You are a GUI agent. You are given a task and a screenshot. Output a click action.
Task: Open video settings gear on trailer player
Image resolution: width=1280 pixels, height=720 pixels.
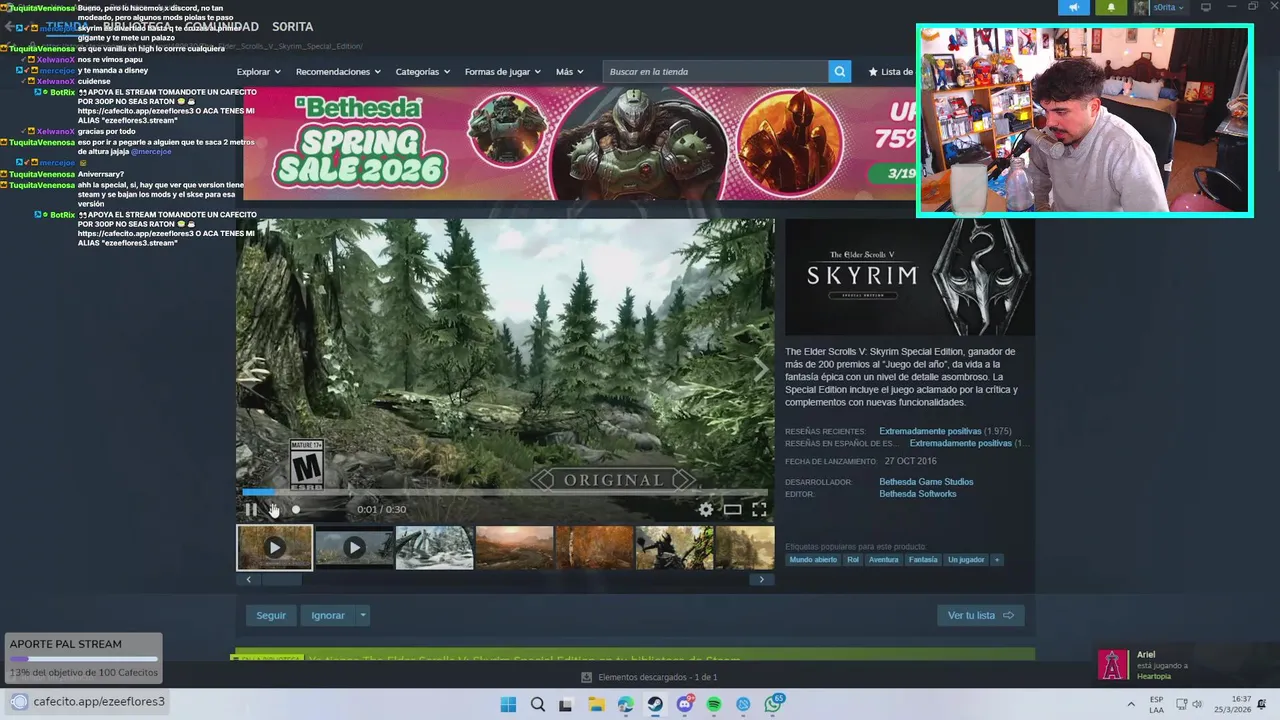pos(706,509)
